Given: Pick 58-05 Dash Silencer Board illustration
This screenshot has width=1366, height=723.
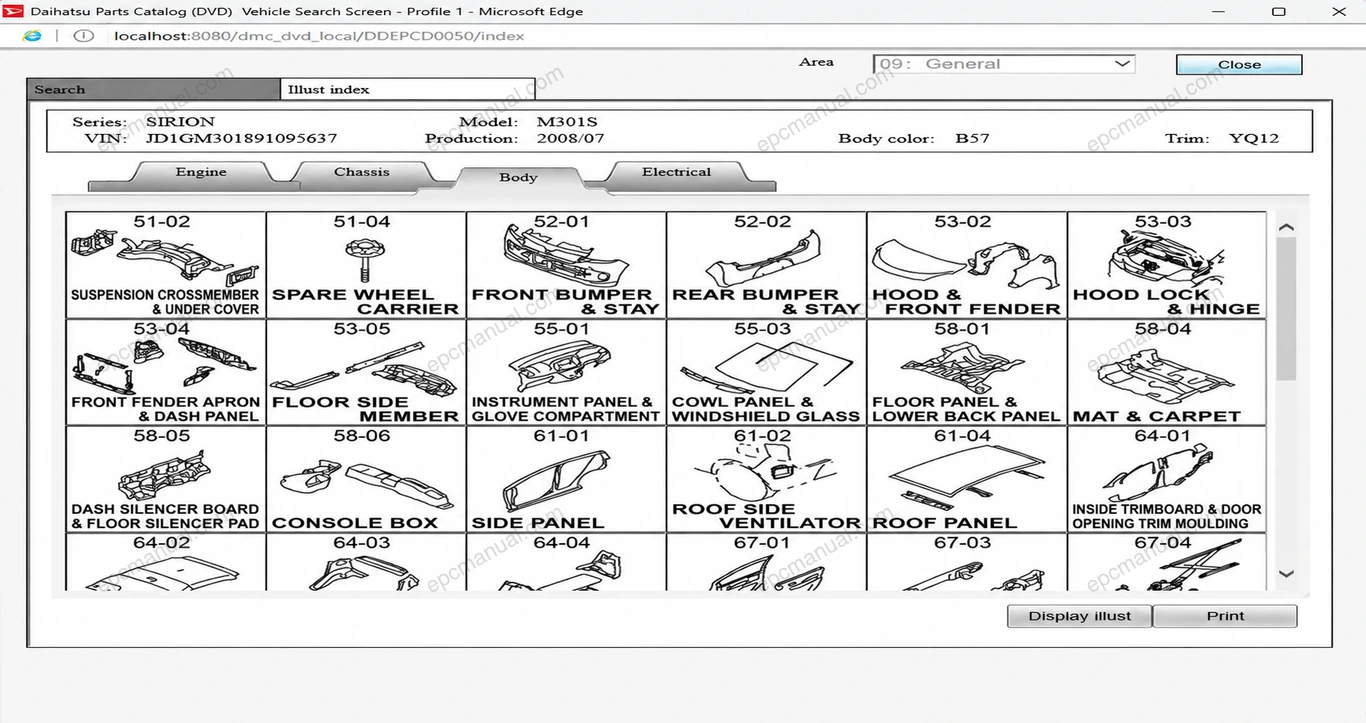Looking at the screenshot, I should (x=166, y=479).
